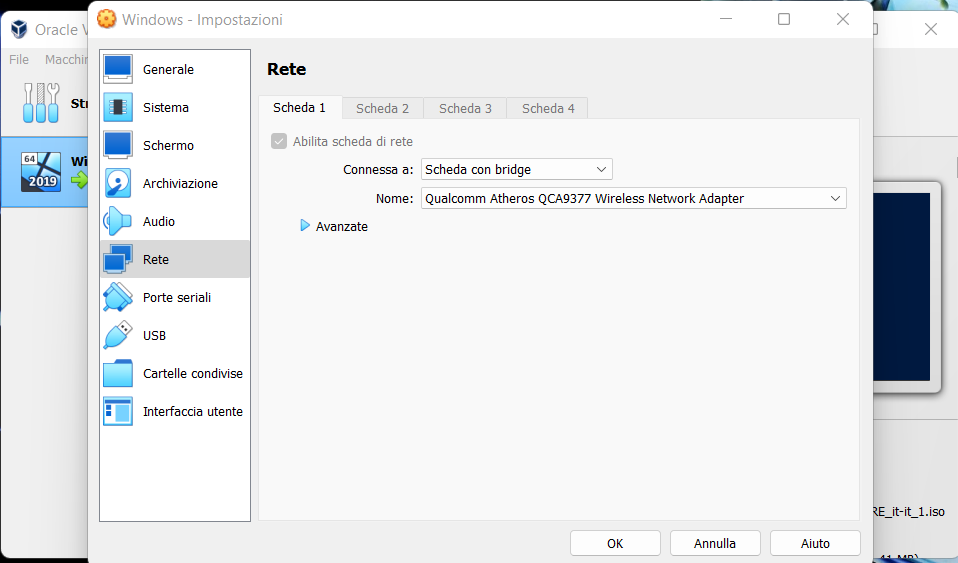Switch to Scheda 3 tab

465,109
